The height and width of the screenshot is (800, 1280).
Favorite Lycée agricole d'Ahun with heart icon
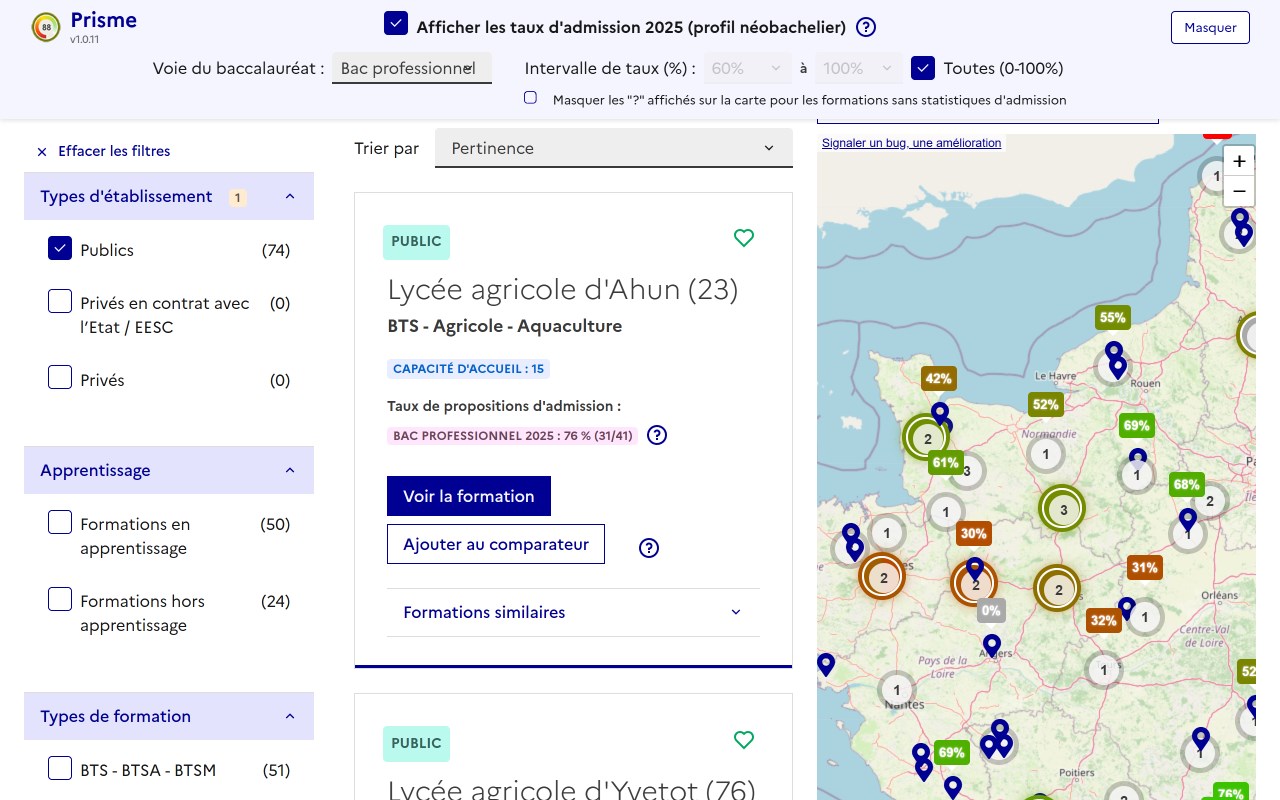pos(743,238)
